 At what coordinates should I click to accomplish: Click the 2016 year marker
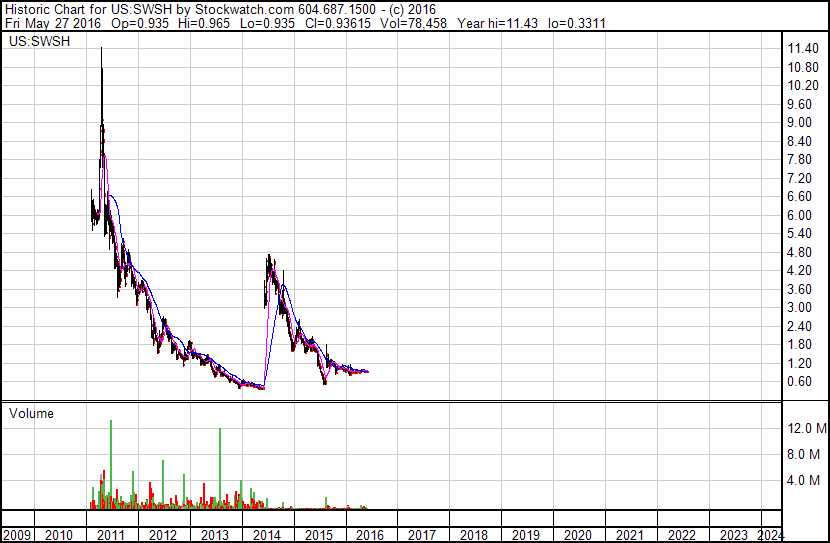[x=370, y=535]
